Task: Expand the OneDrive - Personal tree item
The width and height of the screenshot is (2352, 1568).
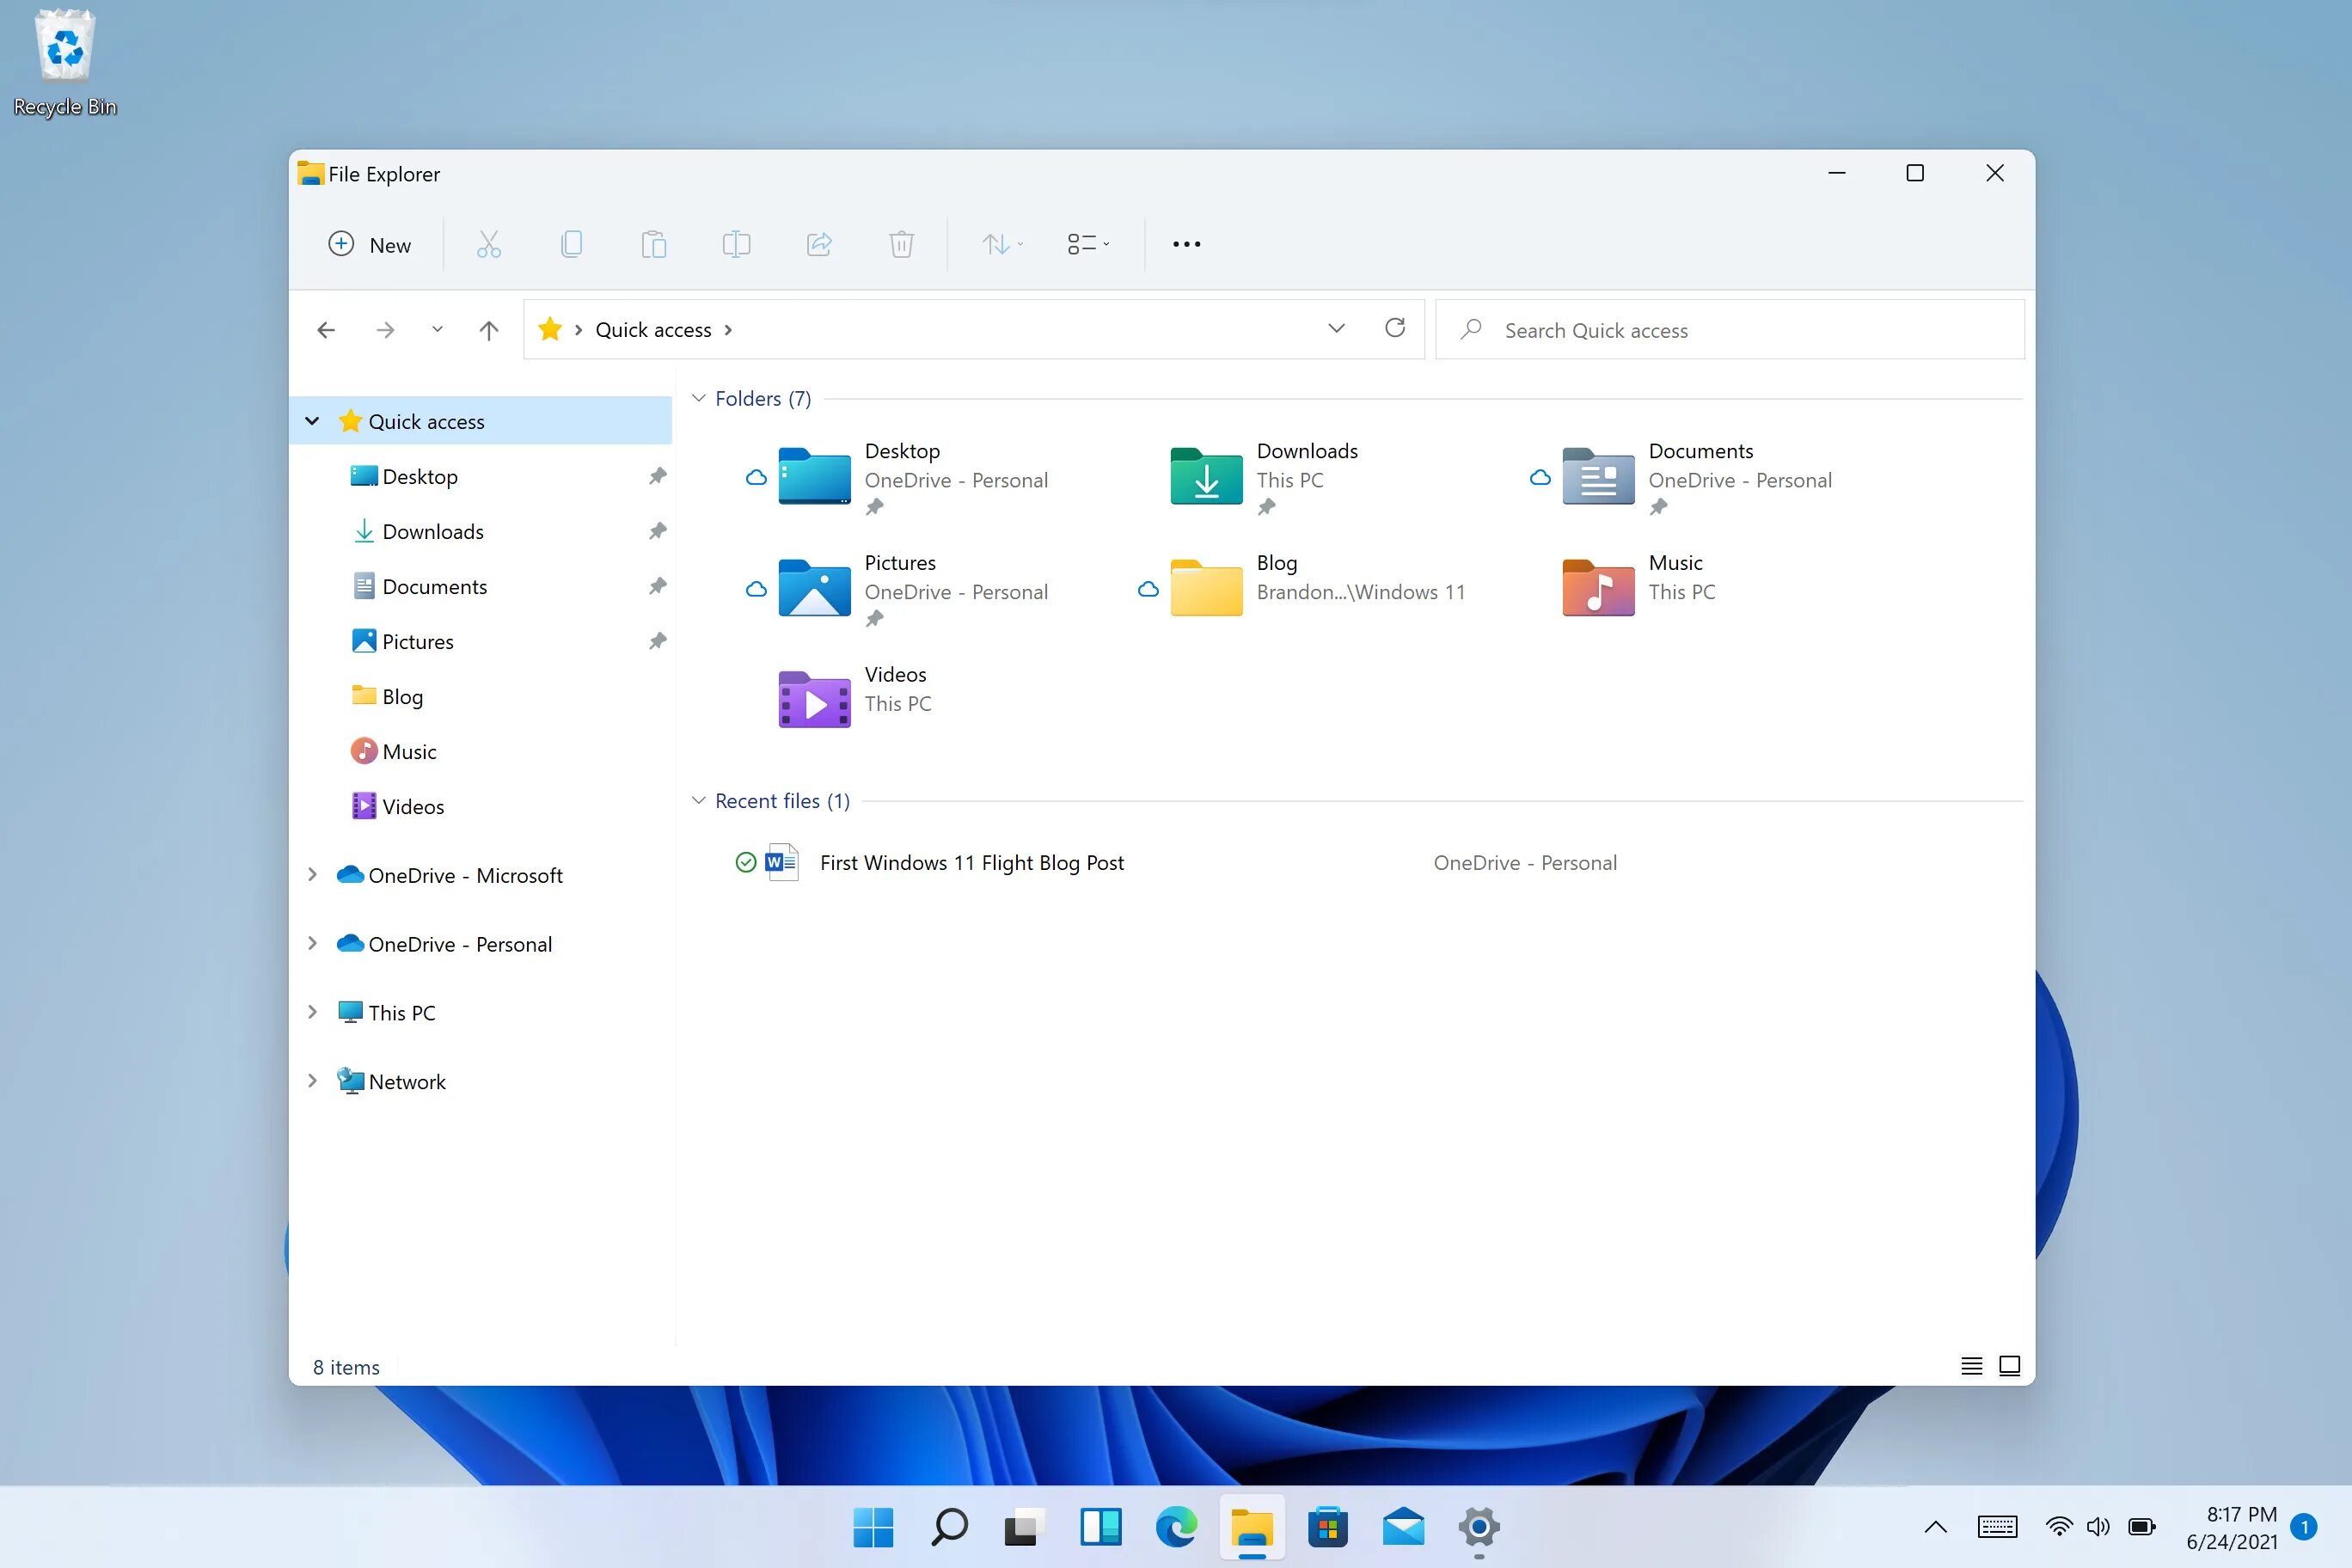Action: coord(309,943)
